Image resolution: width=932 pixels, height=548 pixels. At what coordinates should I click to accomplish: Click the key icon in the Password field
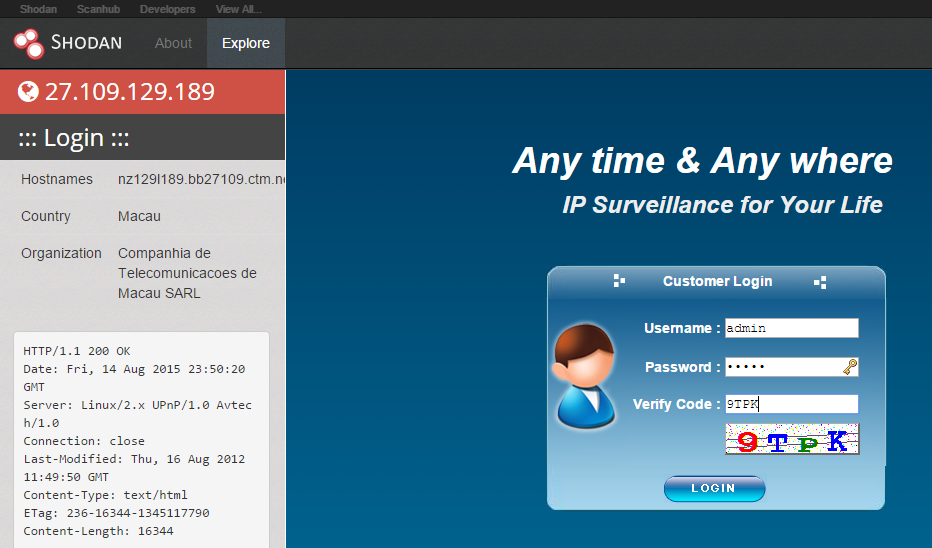click(x=850, y=367)
